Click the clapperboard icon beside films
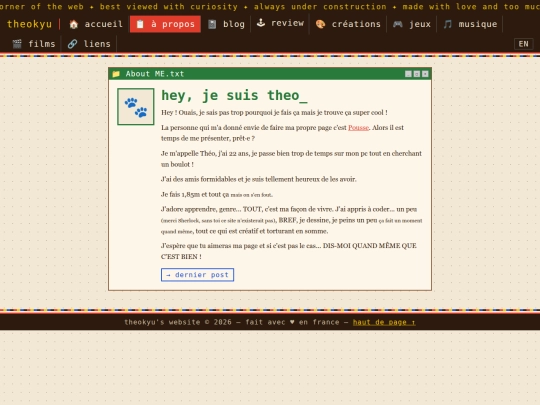 pos(17,44)
